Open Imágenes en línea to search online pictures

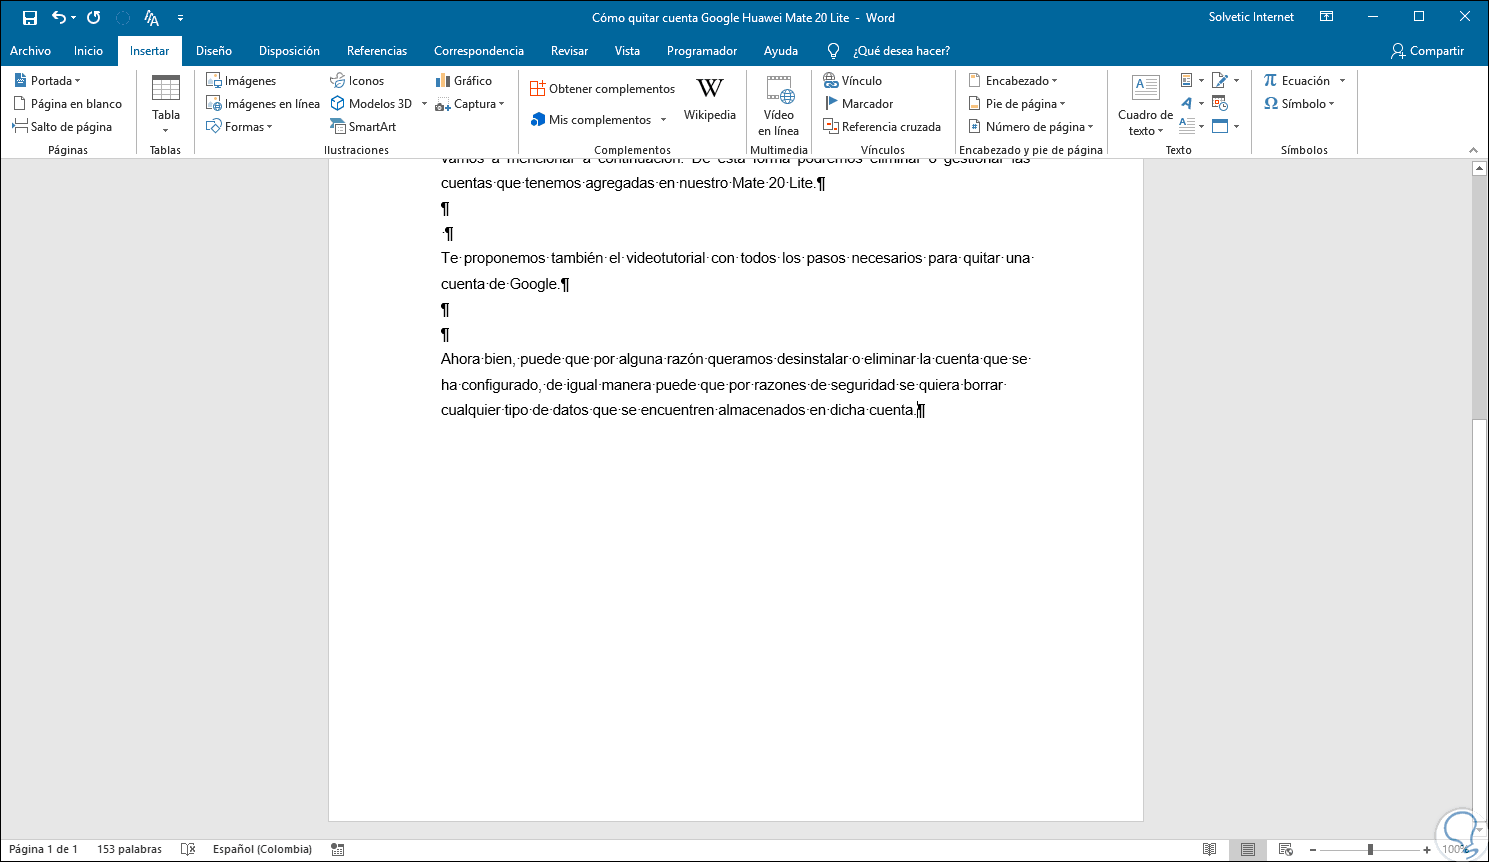[x=263, y=104]
